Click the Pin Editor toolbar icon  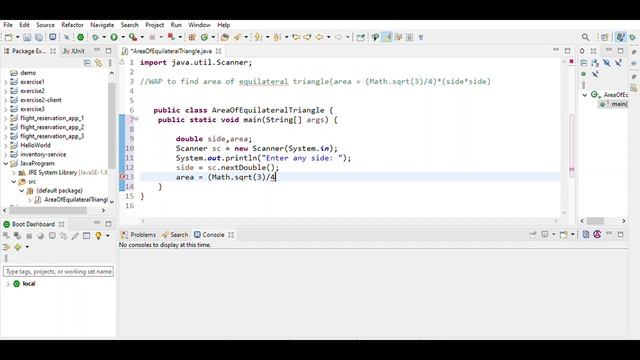(360, 37)
